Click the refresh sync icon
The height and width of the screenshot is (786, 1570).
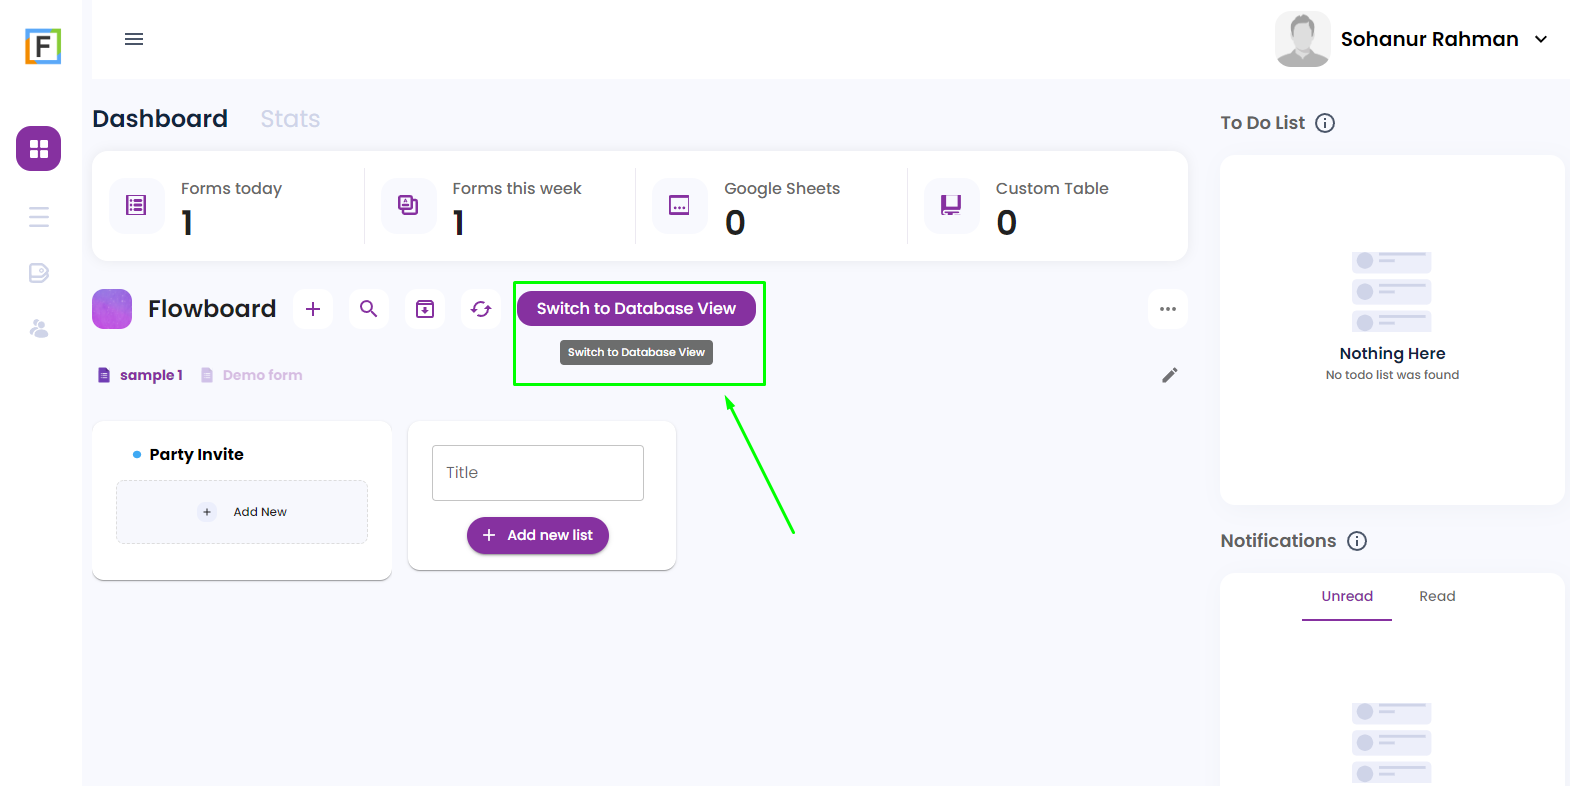click(481, 309)
